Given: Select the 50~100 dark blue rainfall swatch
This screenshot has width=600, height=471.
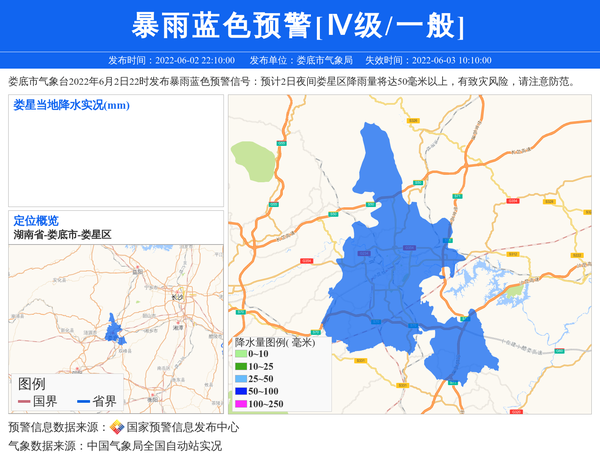Looking at the screenshot, I should click(x=240, y=391).
